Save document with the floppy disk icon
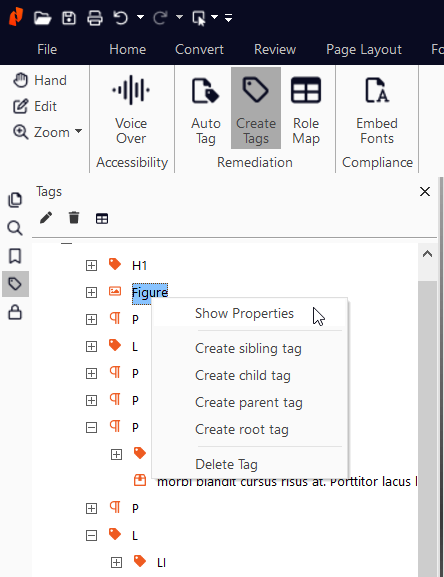Viewport: 444px width, 577px height. pyautogui.click(x=69, y=18)
